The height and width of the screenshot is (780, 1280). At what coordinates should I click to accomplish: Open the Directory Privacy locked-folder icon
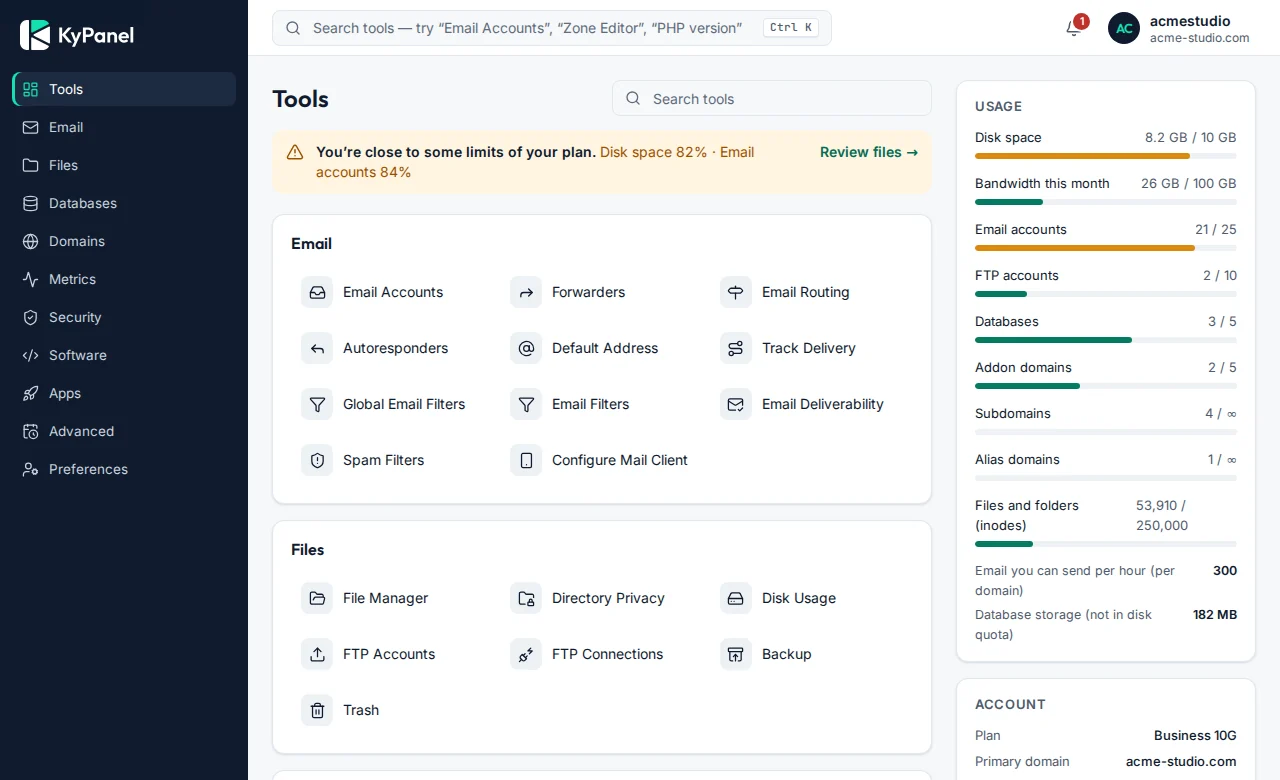tap(526, 598)
